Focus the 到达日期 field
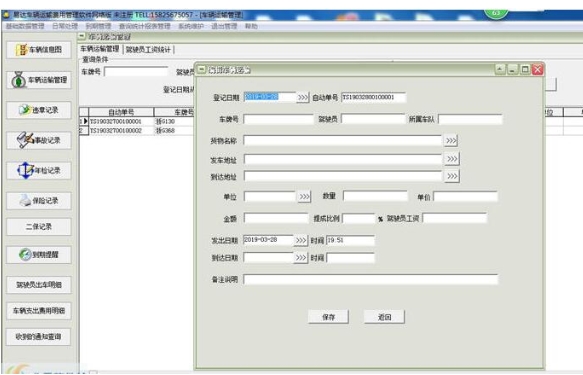583x375 pixels. tap(268, 257)
